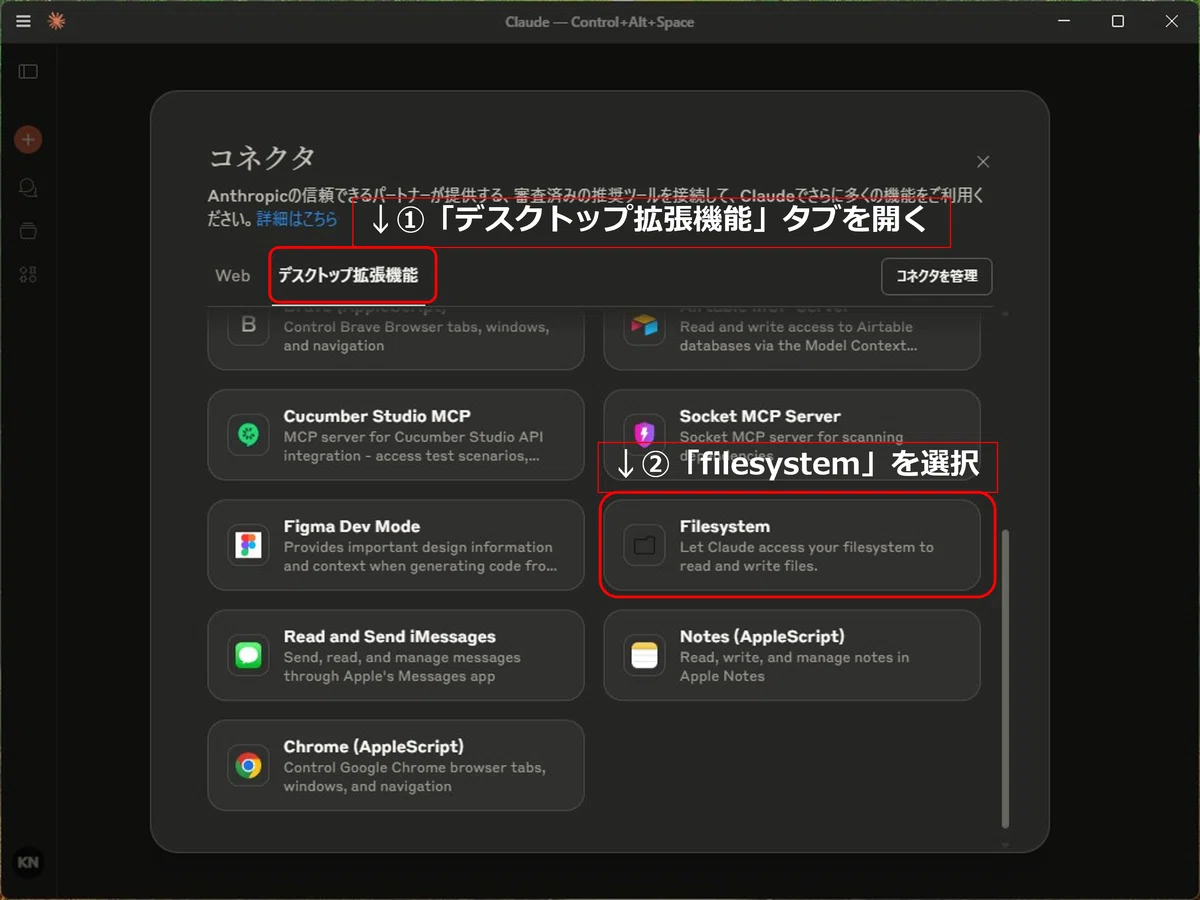1200x900 pixels.
Task: Click the iMessages green bubble icon
Action: coord(248,655)
